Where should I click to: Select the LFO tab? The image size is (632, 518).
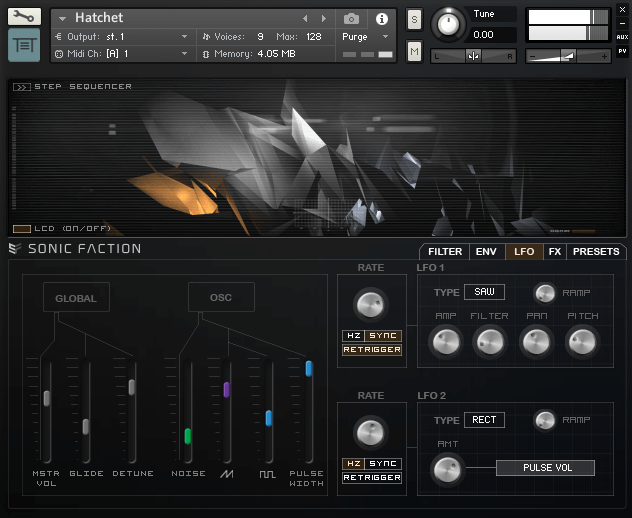[524, 252]
